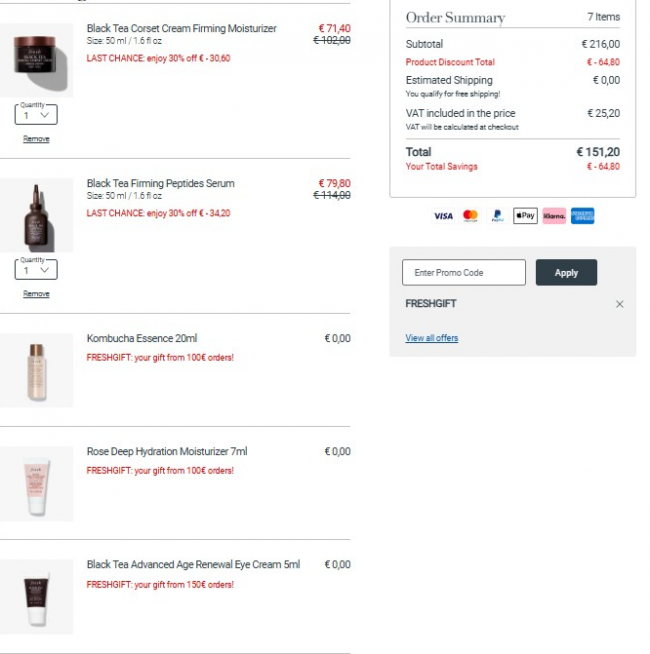The image size is (650, 654).
Task: Click the Klarna payment icon
Action: point(554,216)
